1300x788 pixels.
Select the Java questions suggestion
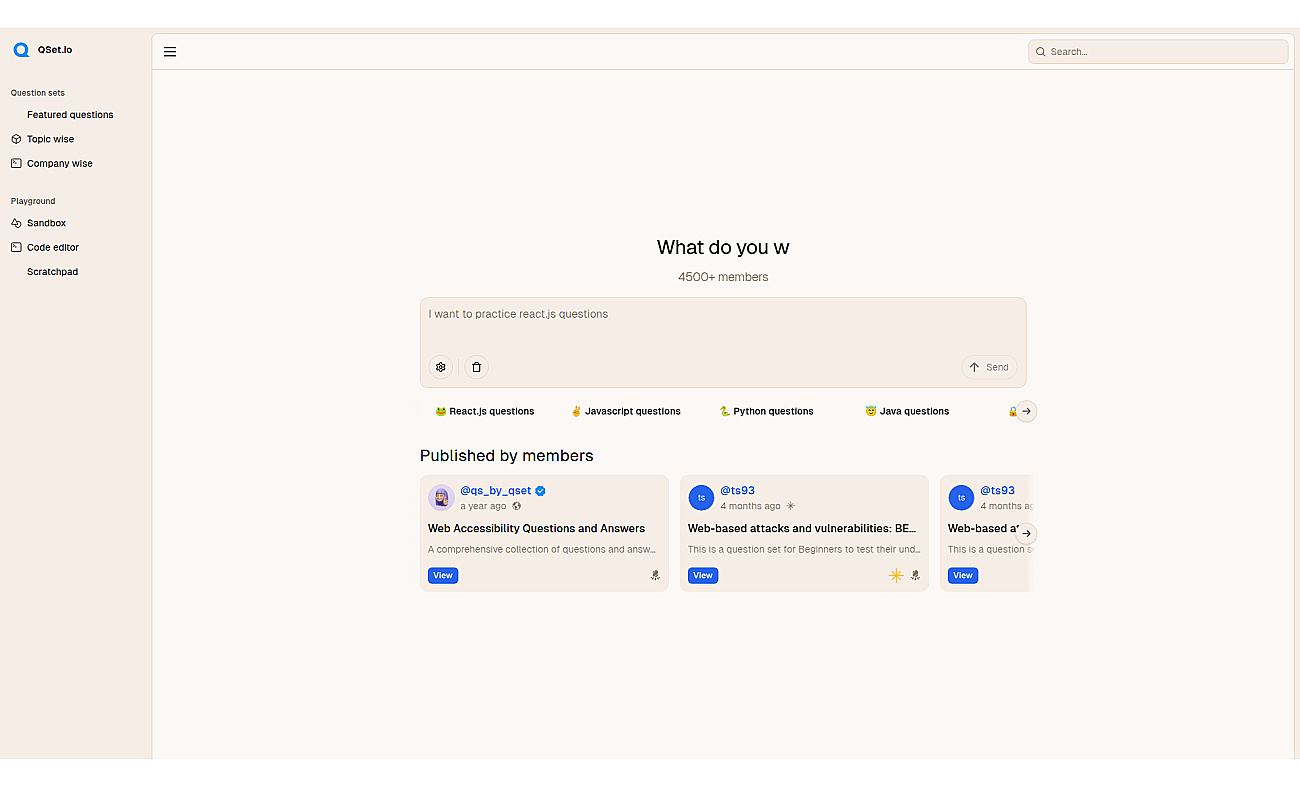point(907,411)
